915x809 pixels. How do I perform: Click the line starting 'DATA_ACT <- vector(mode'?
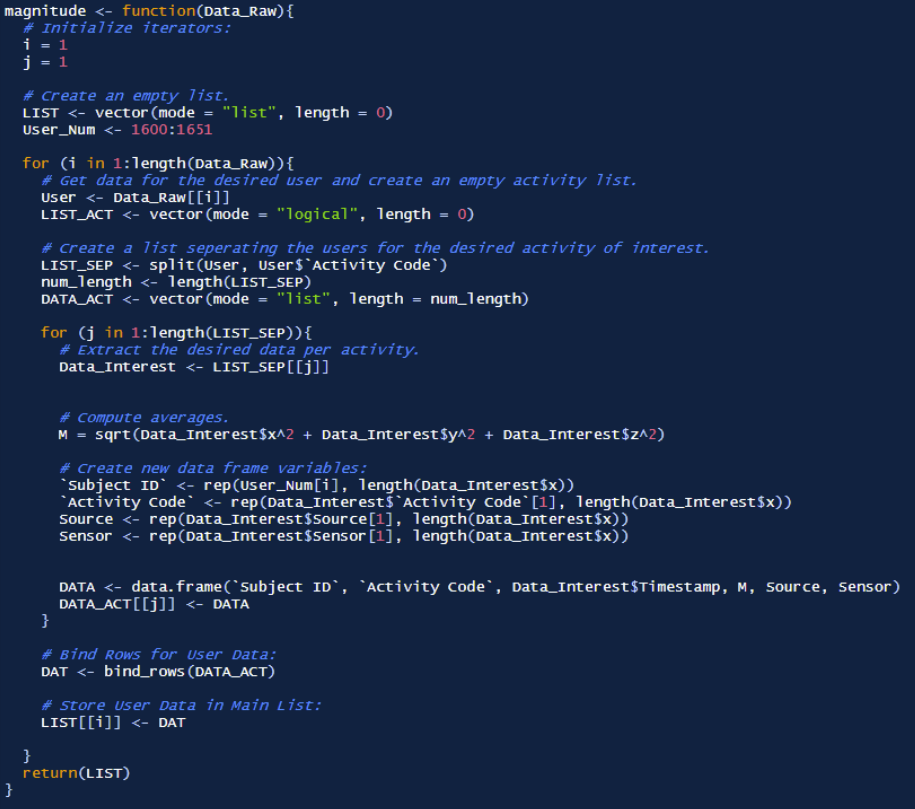(x=285, y=299)
